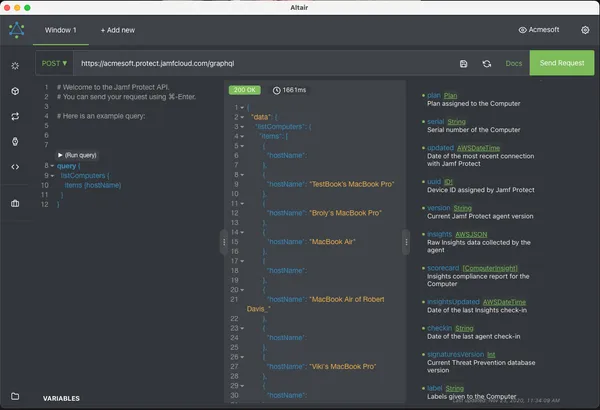
Task: Switch to the Window 1 tab
Action: coord(60,30)
